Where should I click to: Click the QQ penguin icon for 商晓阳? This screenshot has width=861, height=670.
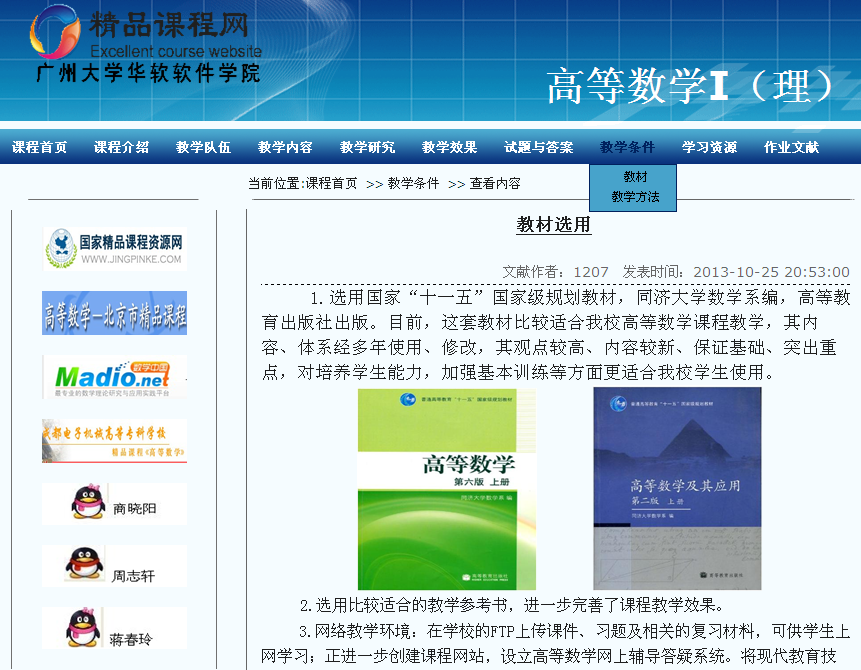(x=89, y=503)
